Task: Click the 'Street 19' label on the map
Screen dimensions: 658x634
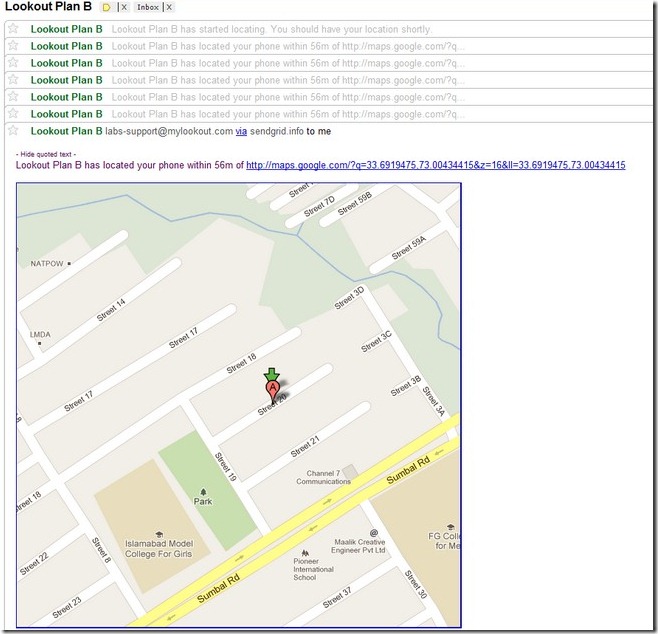Action: click(226, 467)
